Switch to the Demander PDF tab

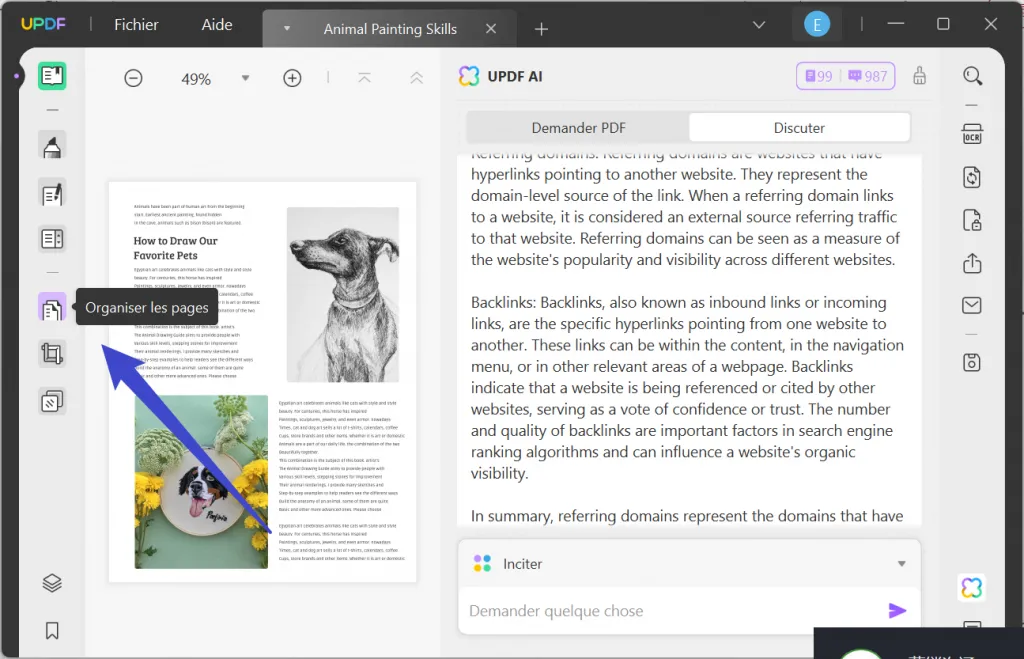pos(580,127)
